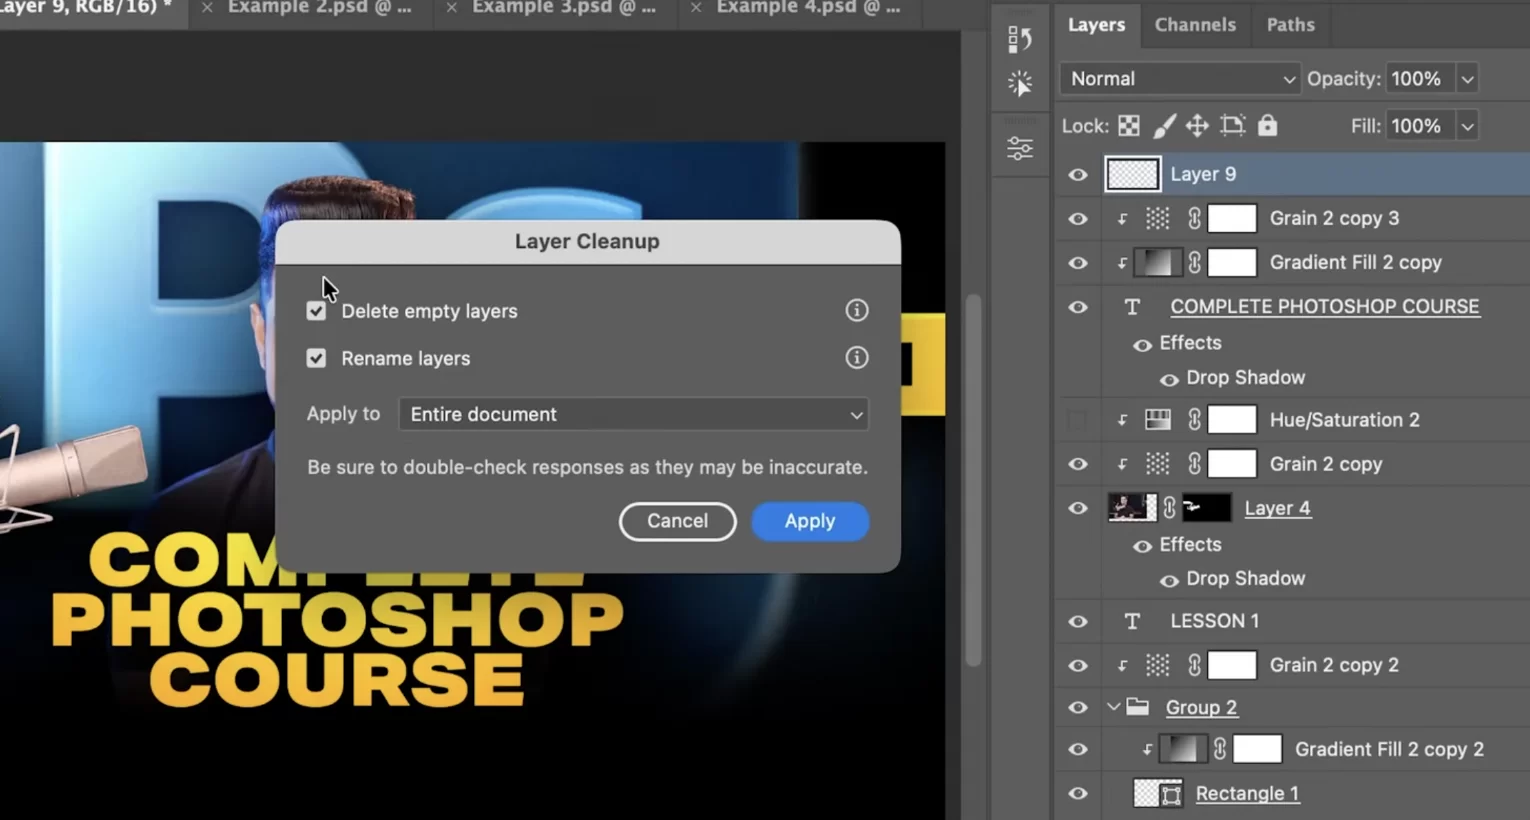
Task: Uncheck Delete empty layers checkbox
Action: (316, 311)
